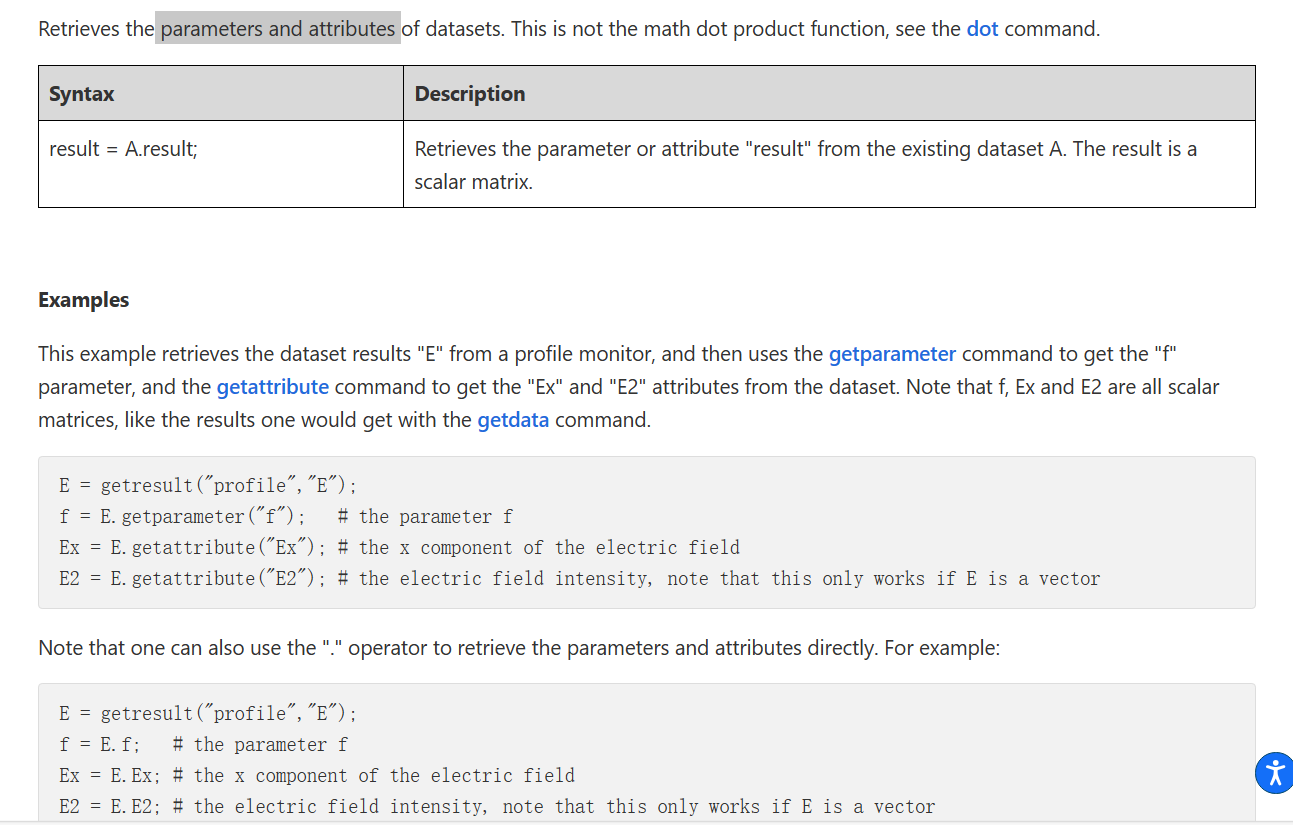The width and height of the screenshot is (1293, 825).
Task: Click the code line 'E2 = E.getattribute("E2");'
Action: point(192,579)
